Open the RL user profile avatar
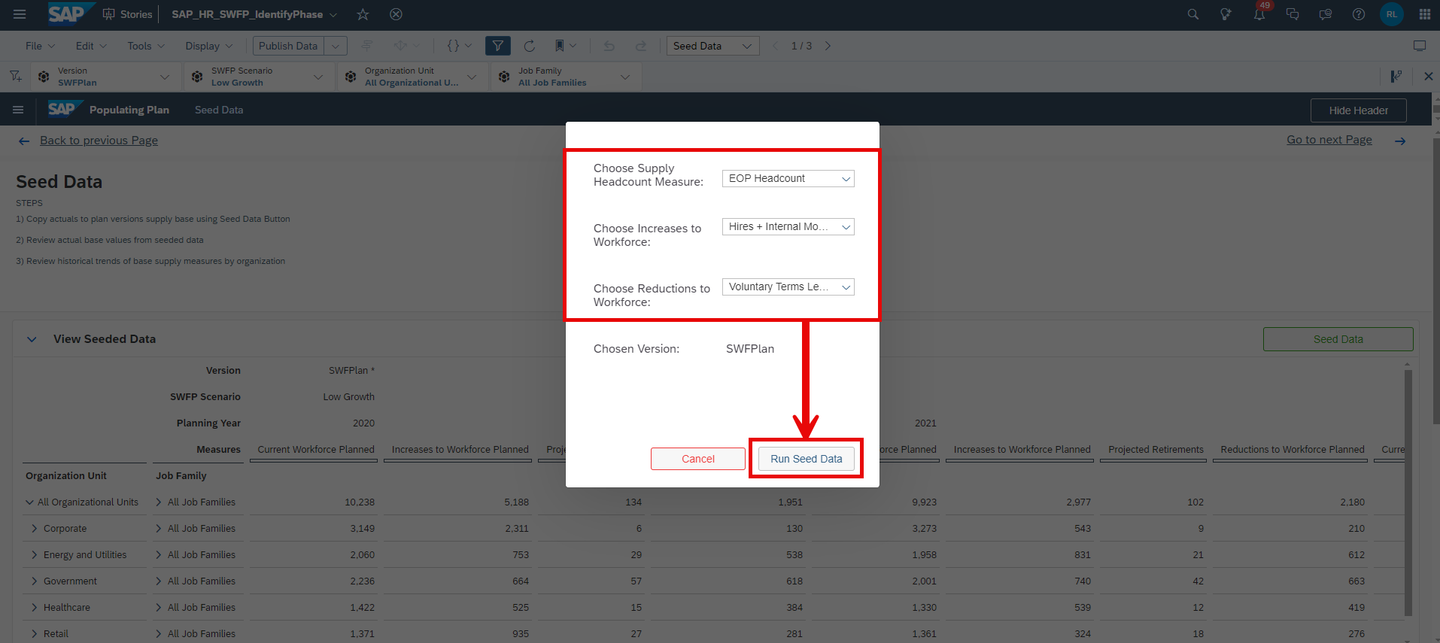This screenshot has width=1440, height=643. pyautogui.click(x=1391, y=14)
